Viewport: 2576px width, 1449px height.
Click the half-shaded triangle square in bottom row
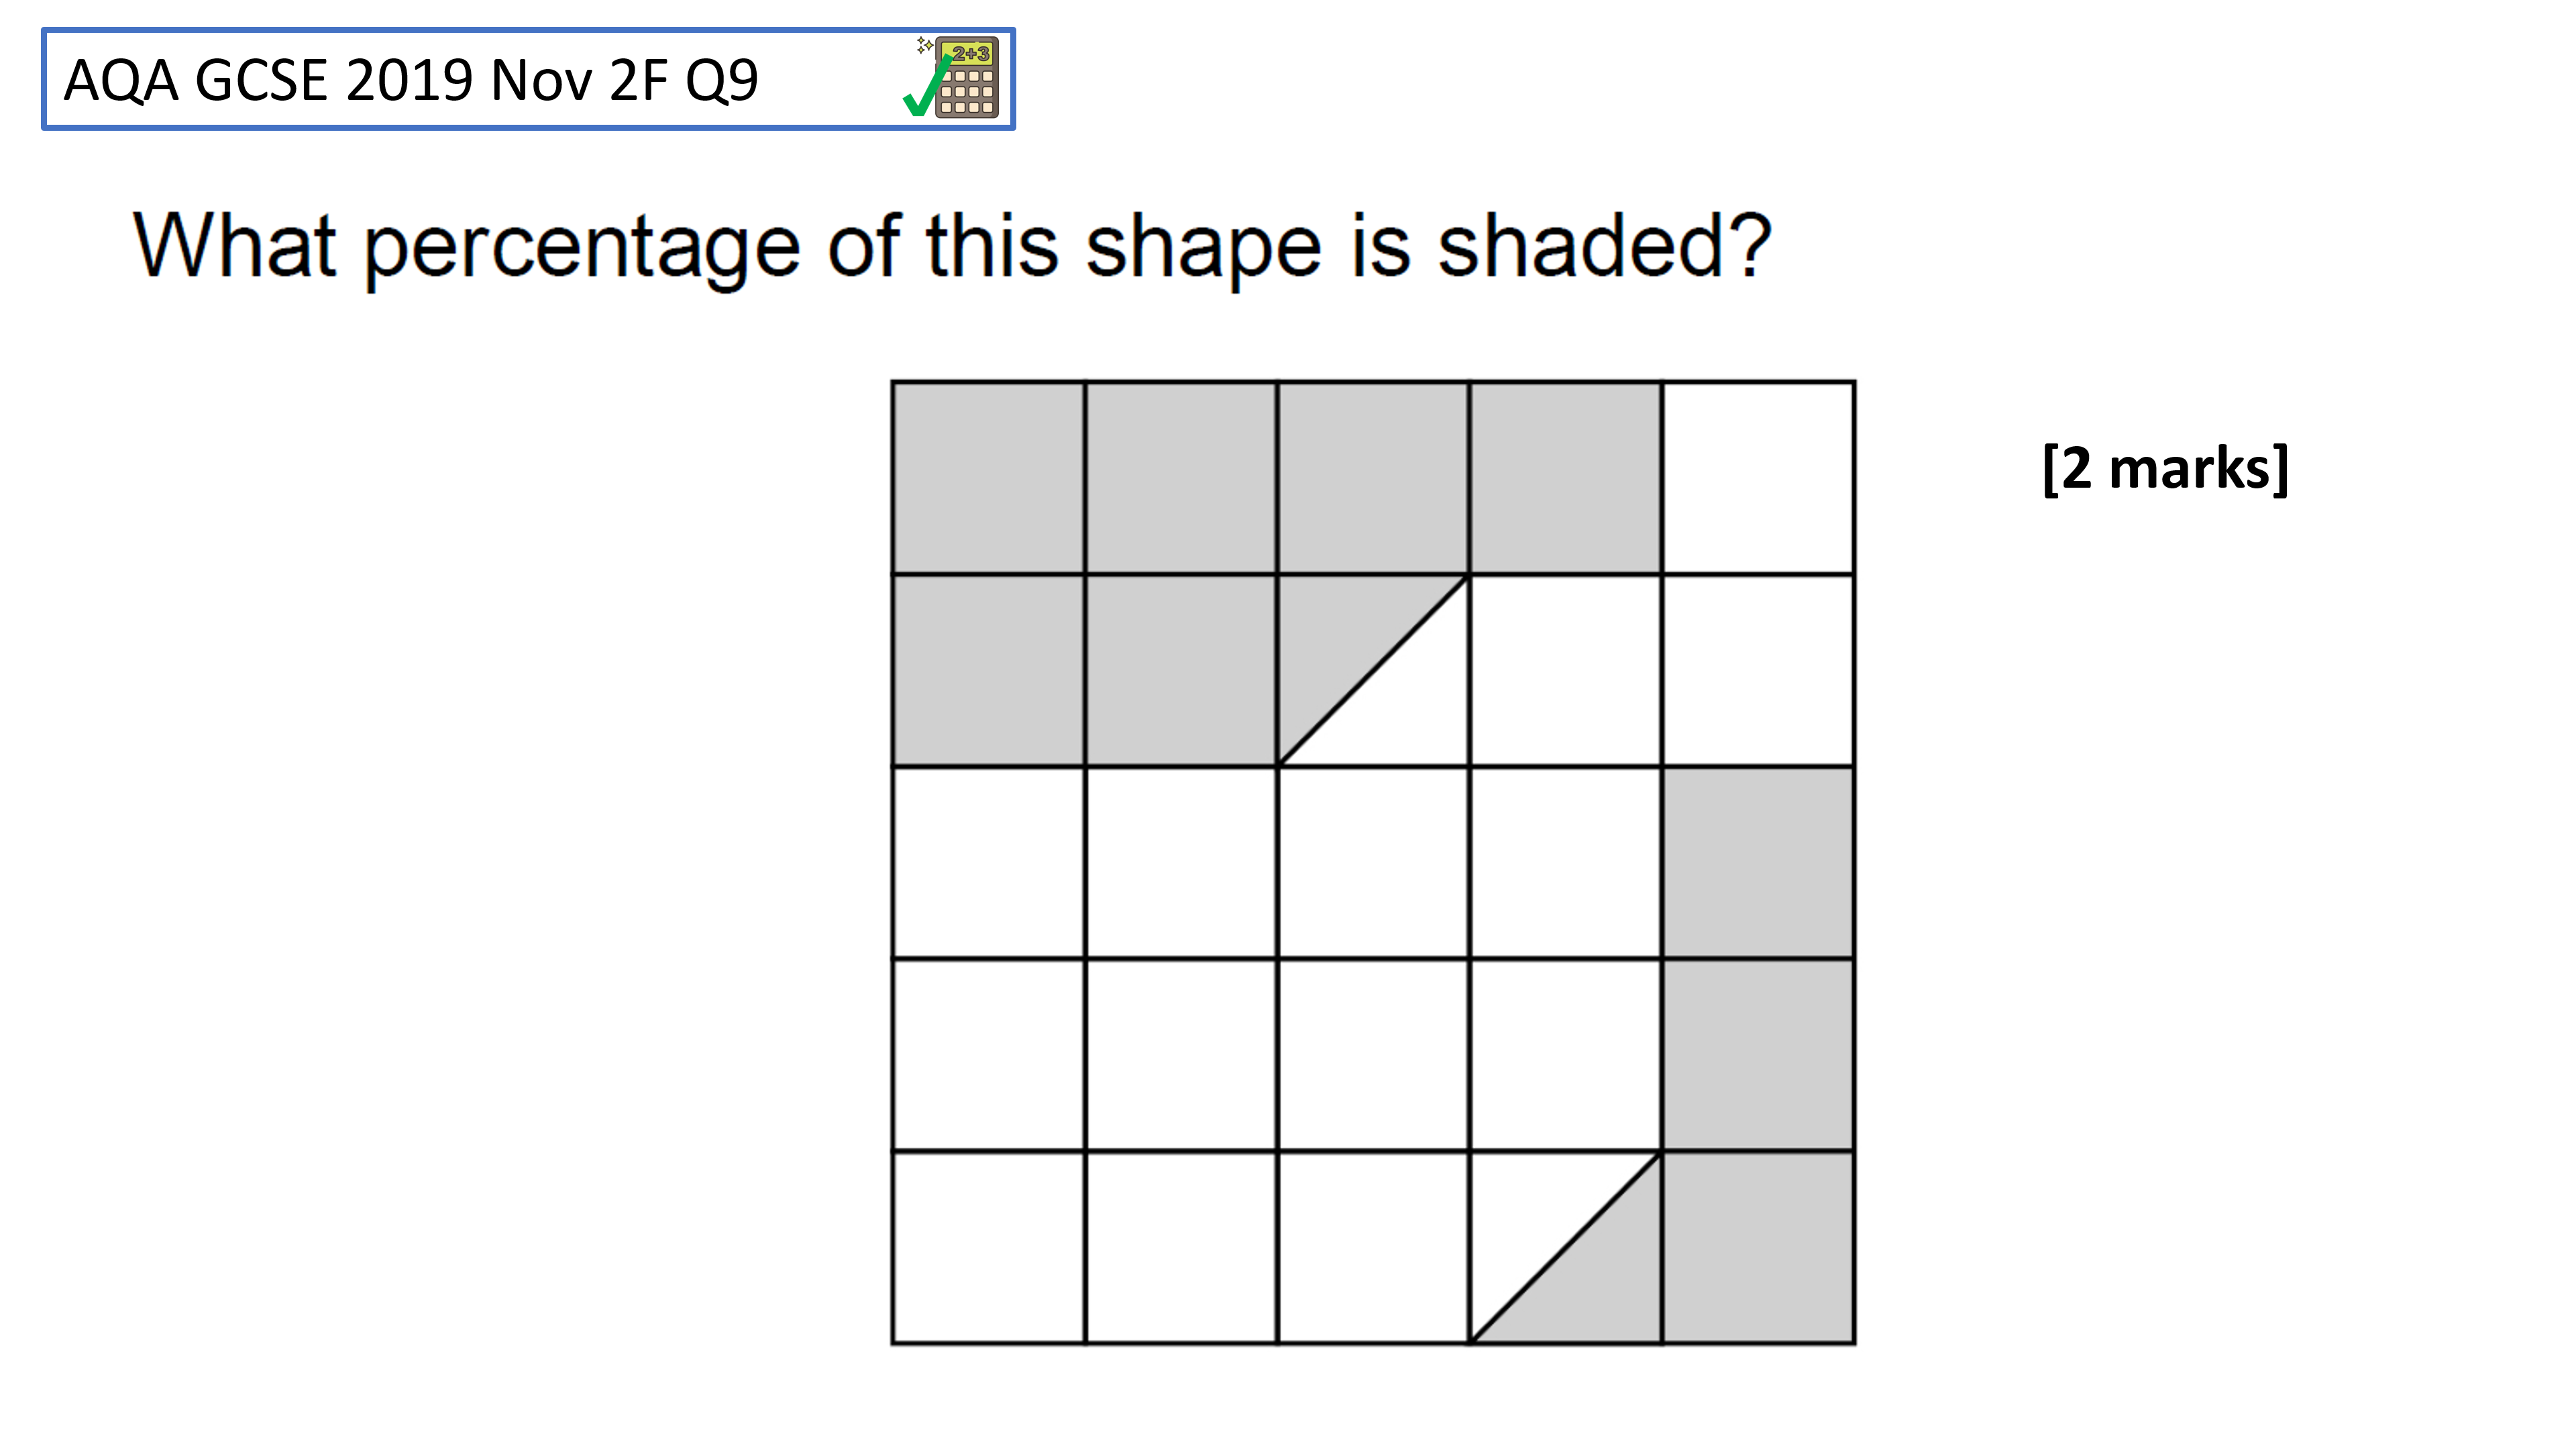1566,1247
